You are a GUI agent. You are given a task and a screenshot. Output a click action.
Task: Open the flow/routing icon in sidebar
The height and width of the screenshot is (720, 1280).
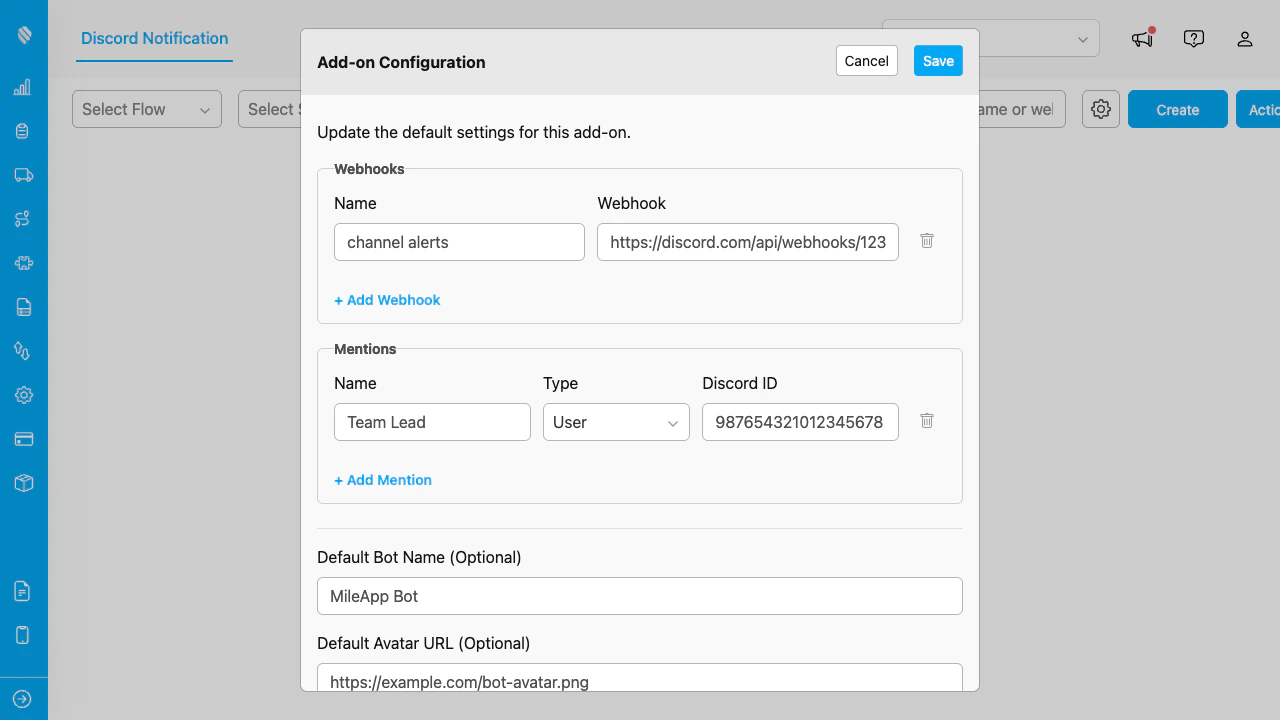click(x=22, y=219)
